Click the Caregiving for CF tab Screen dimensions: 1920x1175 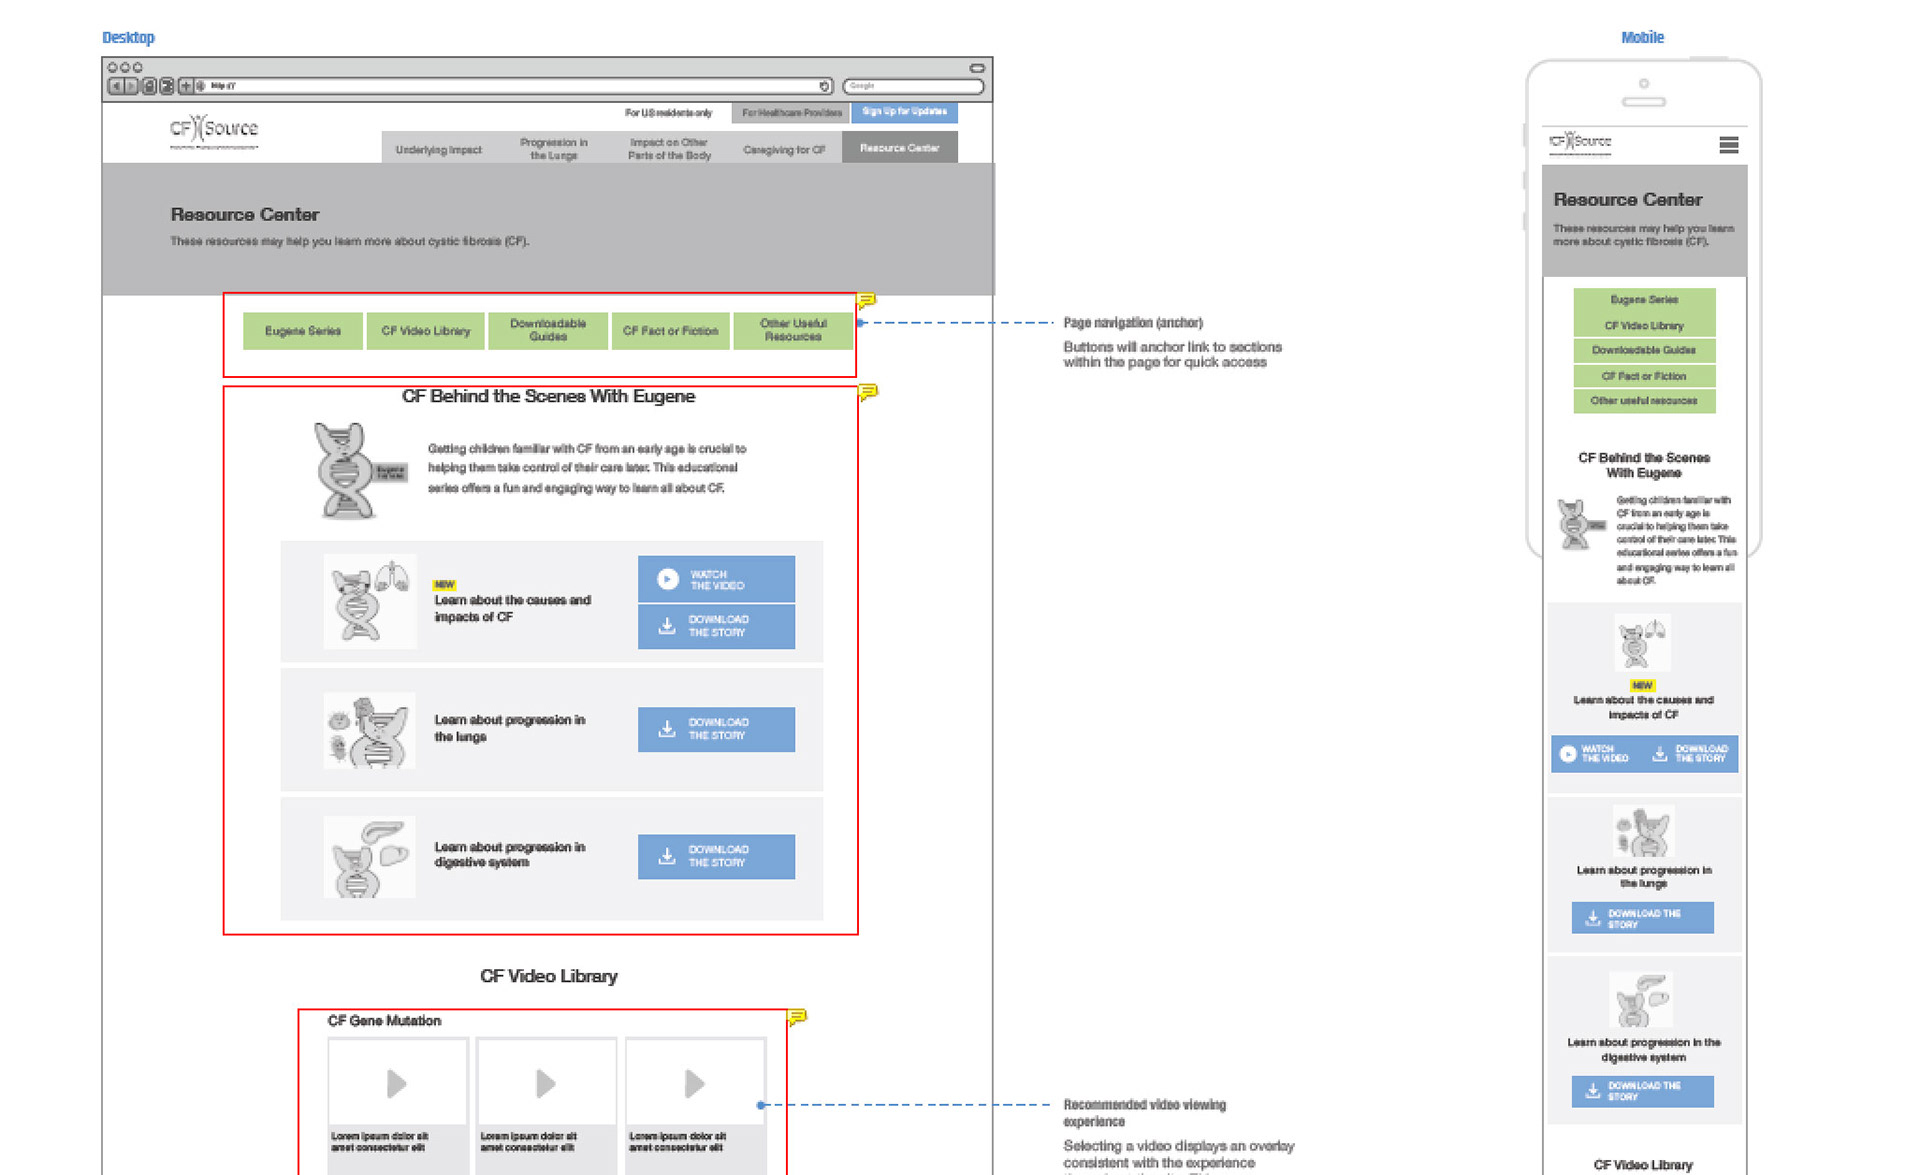(x=784, y=150)
